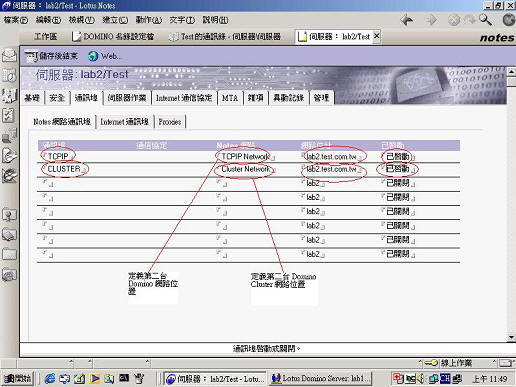Click the TCPIP port name field

[x=58, y=156]
